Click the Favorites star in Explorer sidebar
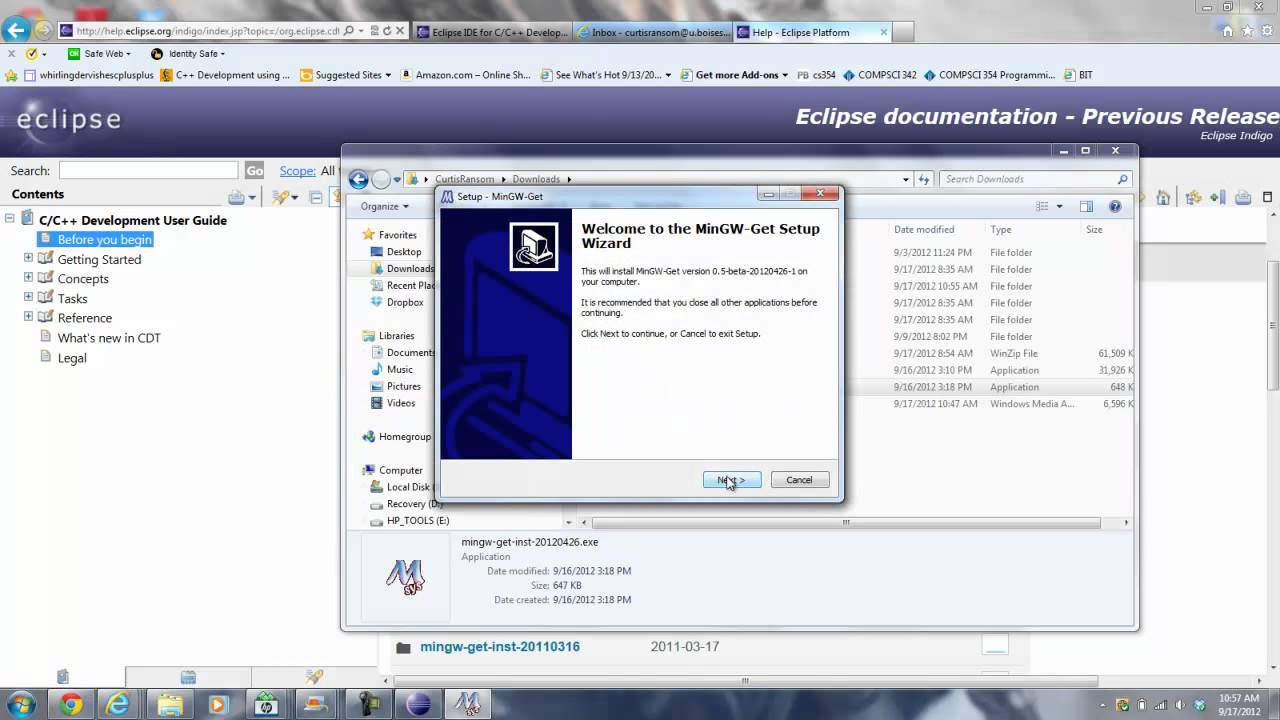 (369, 235)
